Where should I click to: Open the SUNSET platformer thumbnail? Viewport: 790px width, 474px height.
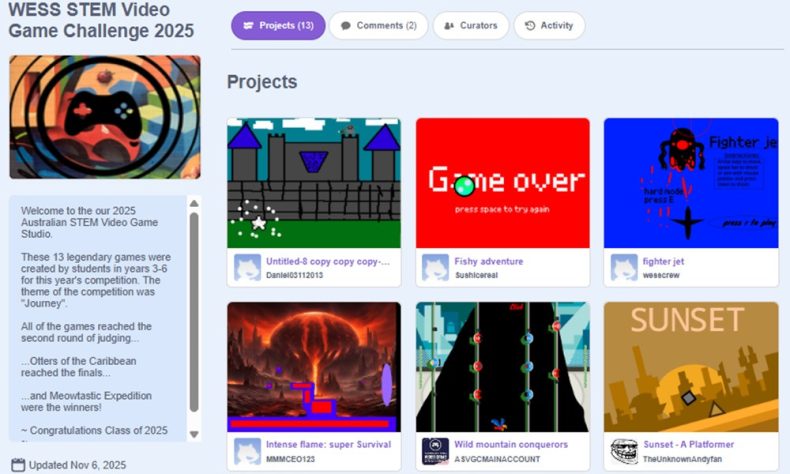(x=691, y=367)
